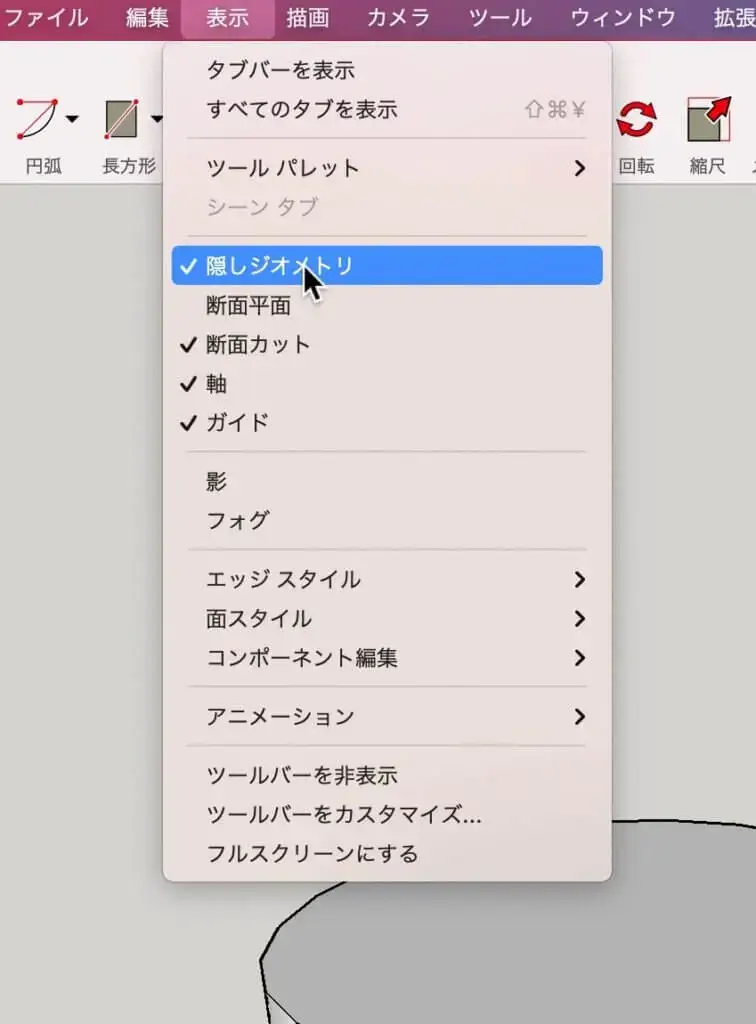This screenshot has width=756, height=1024.
Task: Enable フォグ (fog)
Action: [387, 520]
